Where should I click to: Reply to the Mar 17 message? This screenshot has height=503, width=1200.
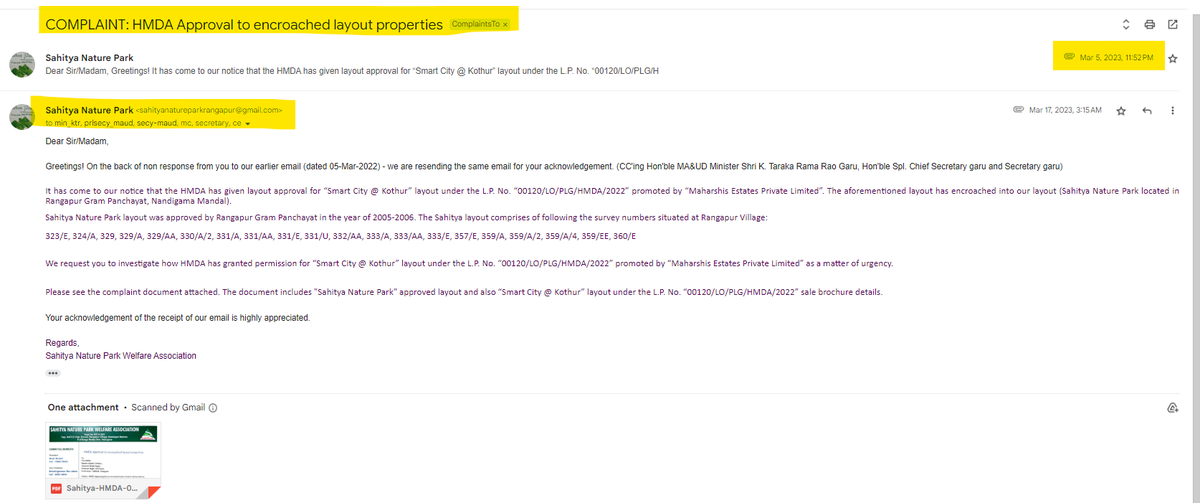pyautogui.click(x=1148, y=110)
